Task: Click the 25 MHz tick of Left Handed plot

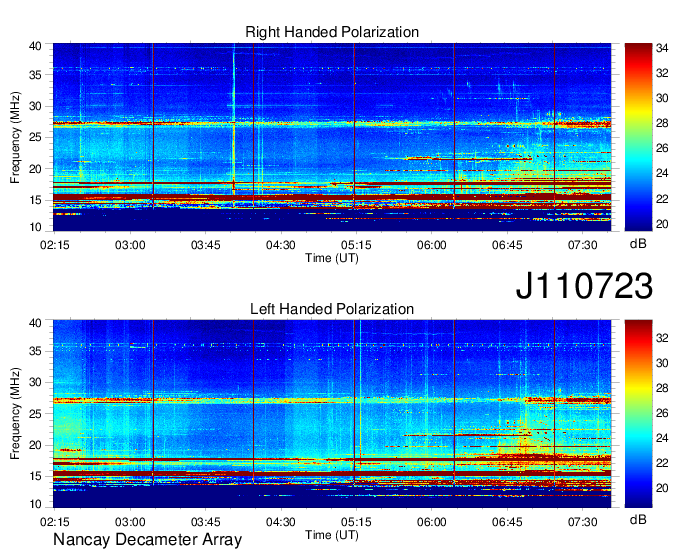Action: (x=35, y=414)
